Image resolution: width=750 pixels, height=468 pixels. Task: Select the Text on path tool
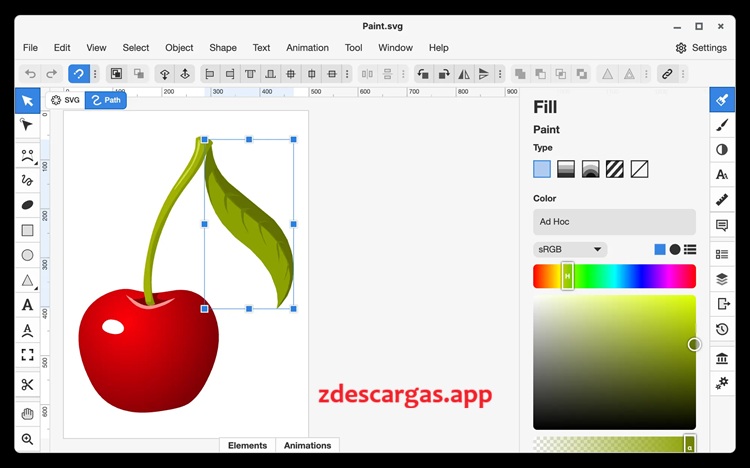(27, 330)
